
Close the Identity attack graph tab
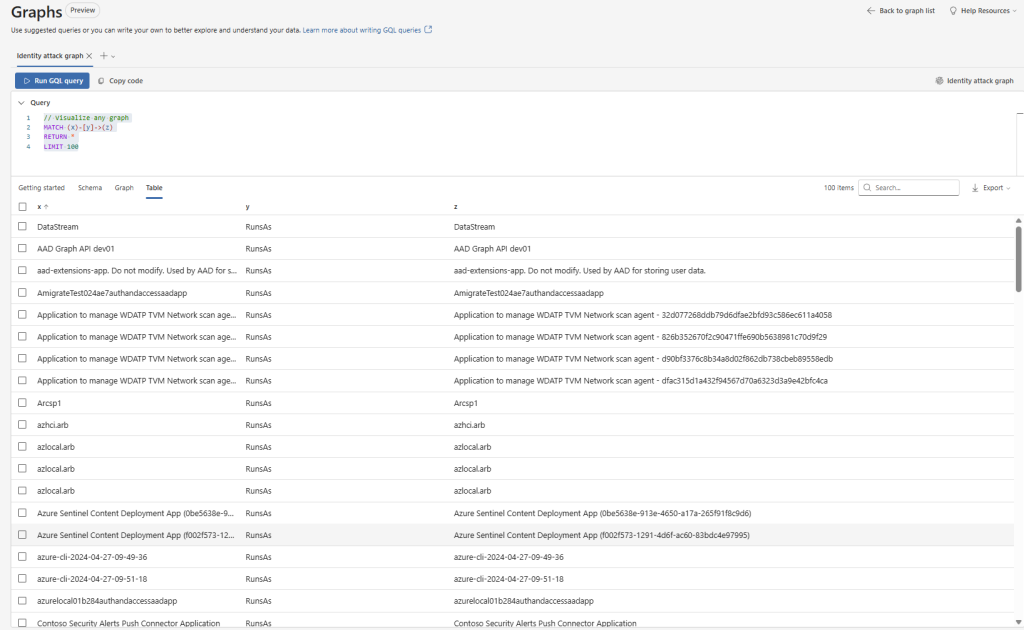(89, 56)
